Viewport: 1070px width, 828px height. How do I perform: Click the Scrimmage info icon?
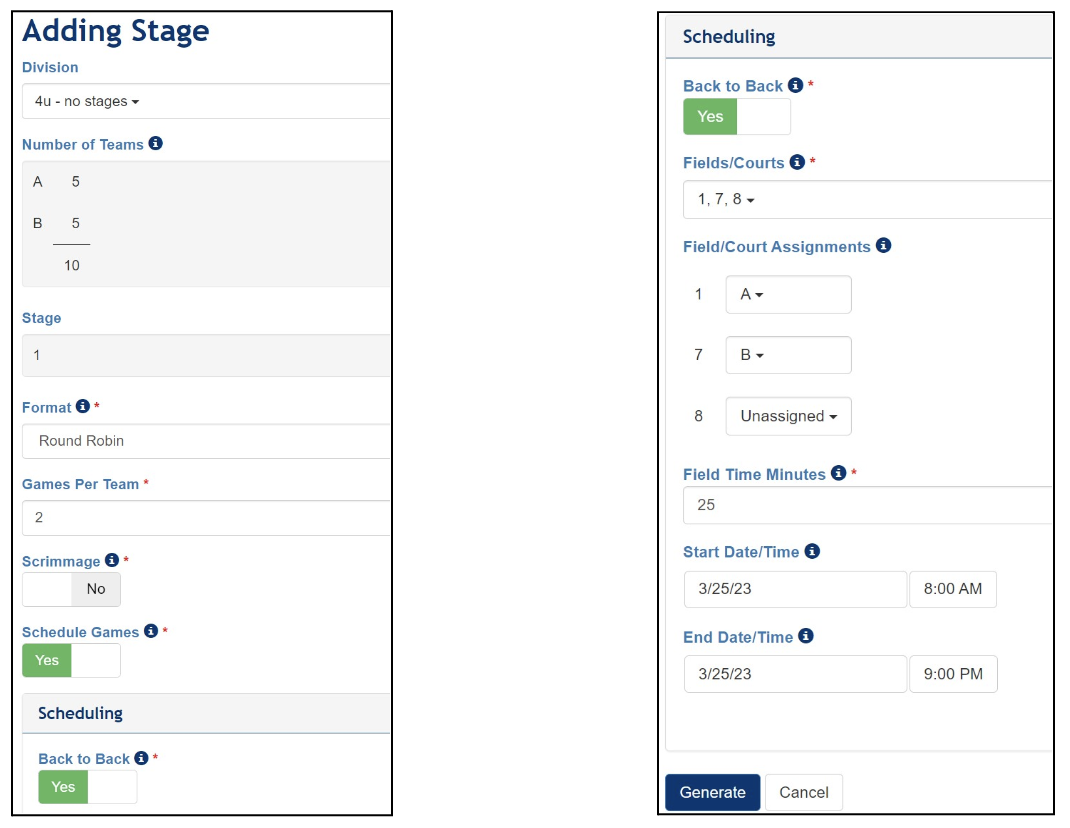click(112, 561)
